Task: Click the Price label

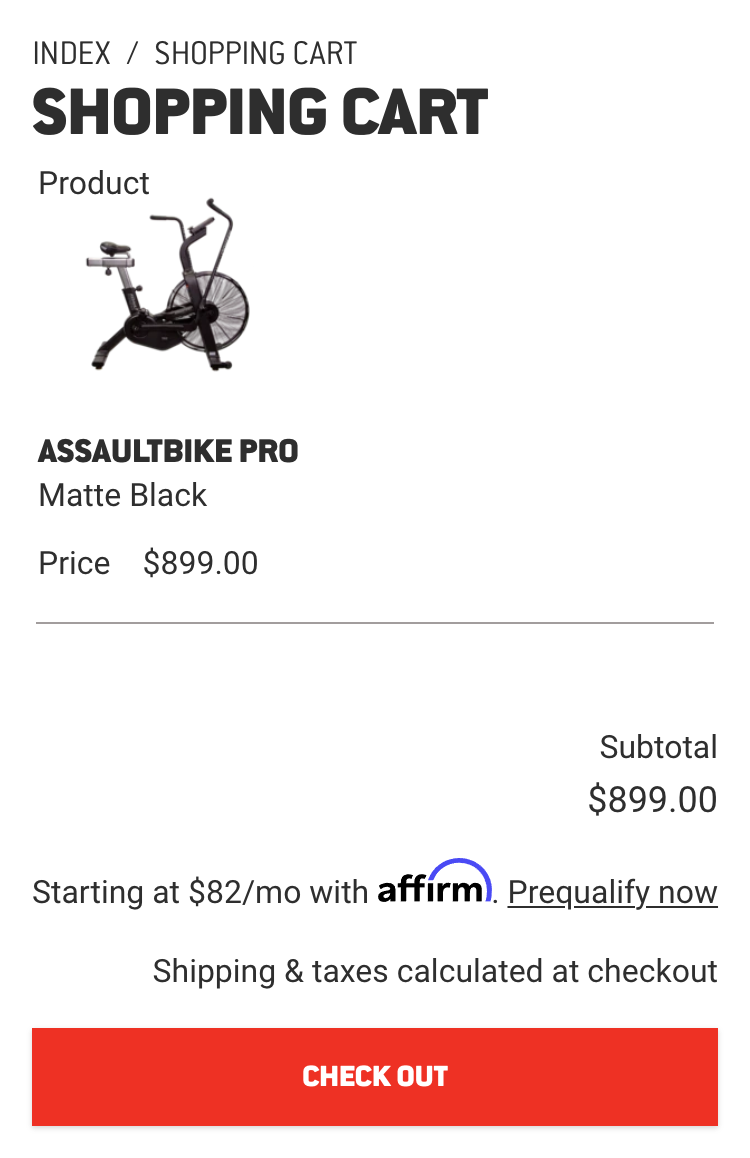Action: 74,563
